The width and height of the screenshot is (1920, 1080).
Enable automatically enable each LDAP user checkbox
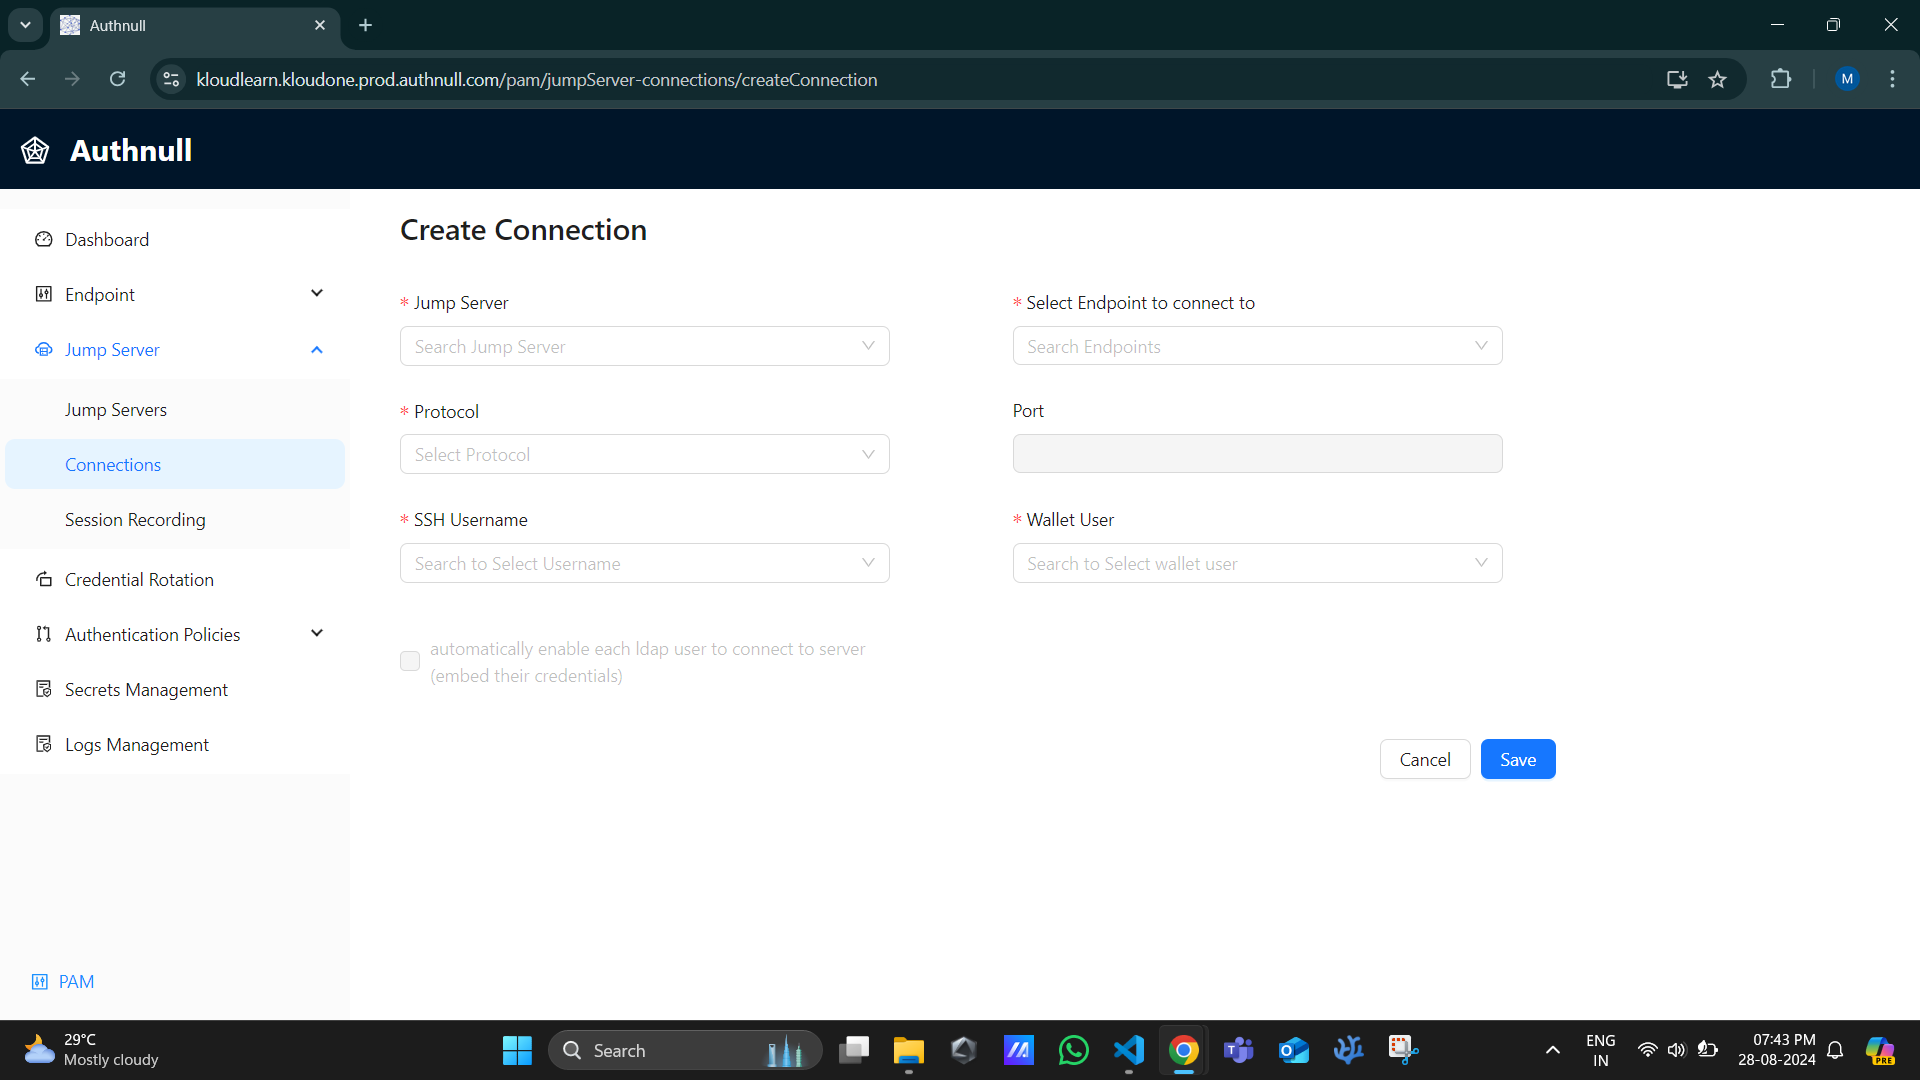(410, 661)
